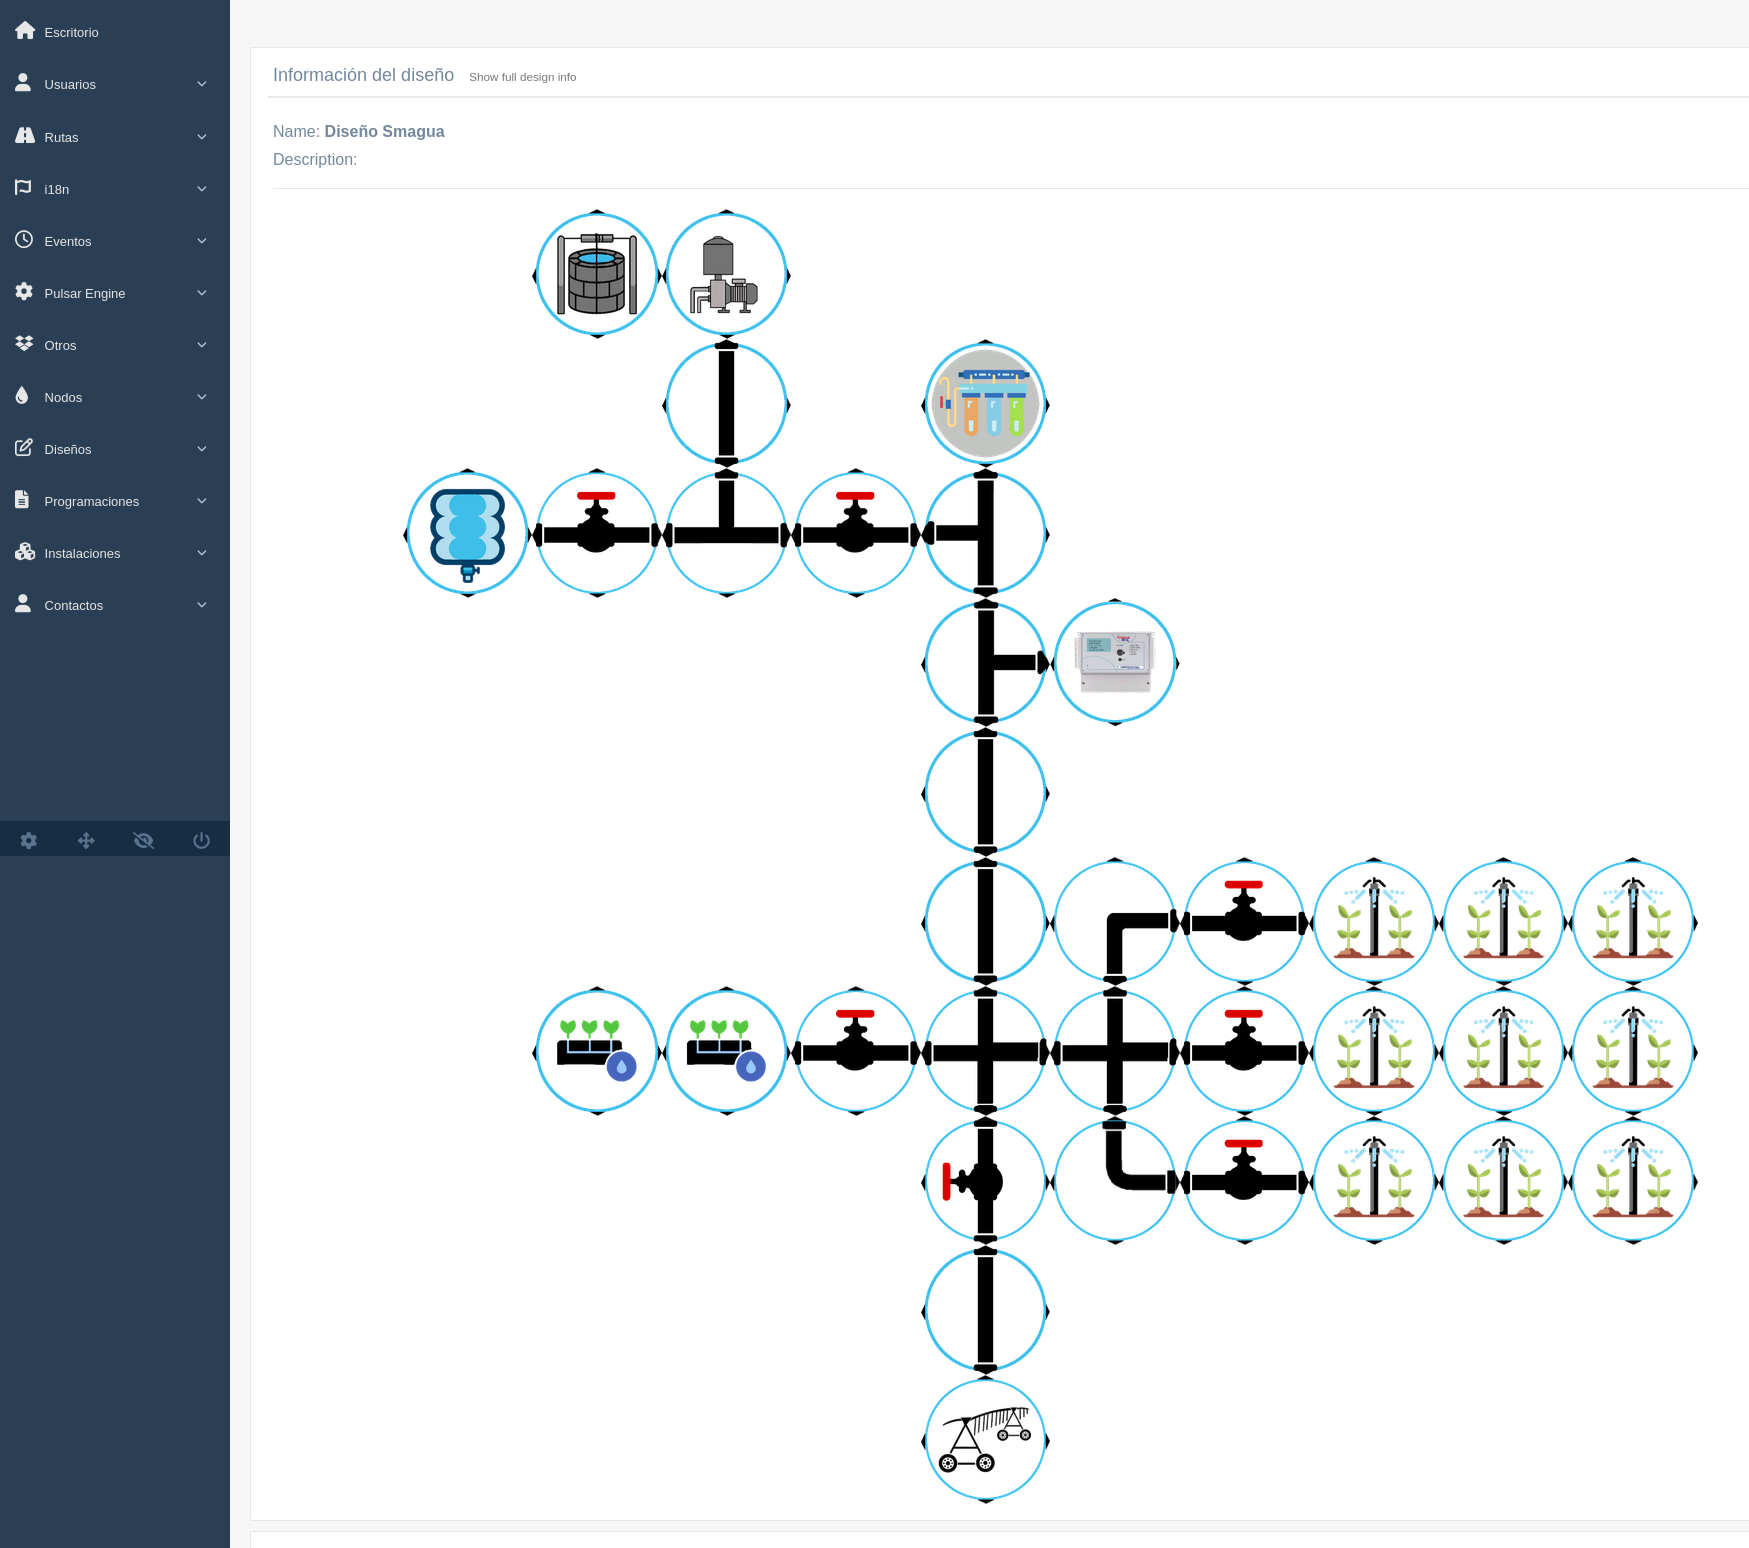1749x1548 pixels.
Task: Select the blue water tank node
Action: [467, 534]
